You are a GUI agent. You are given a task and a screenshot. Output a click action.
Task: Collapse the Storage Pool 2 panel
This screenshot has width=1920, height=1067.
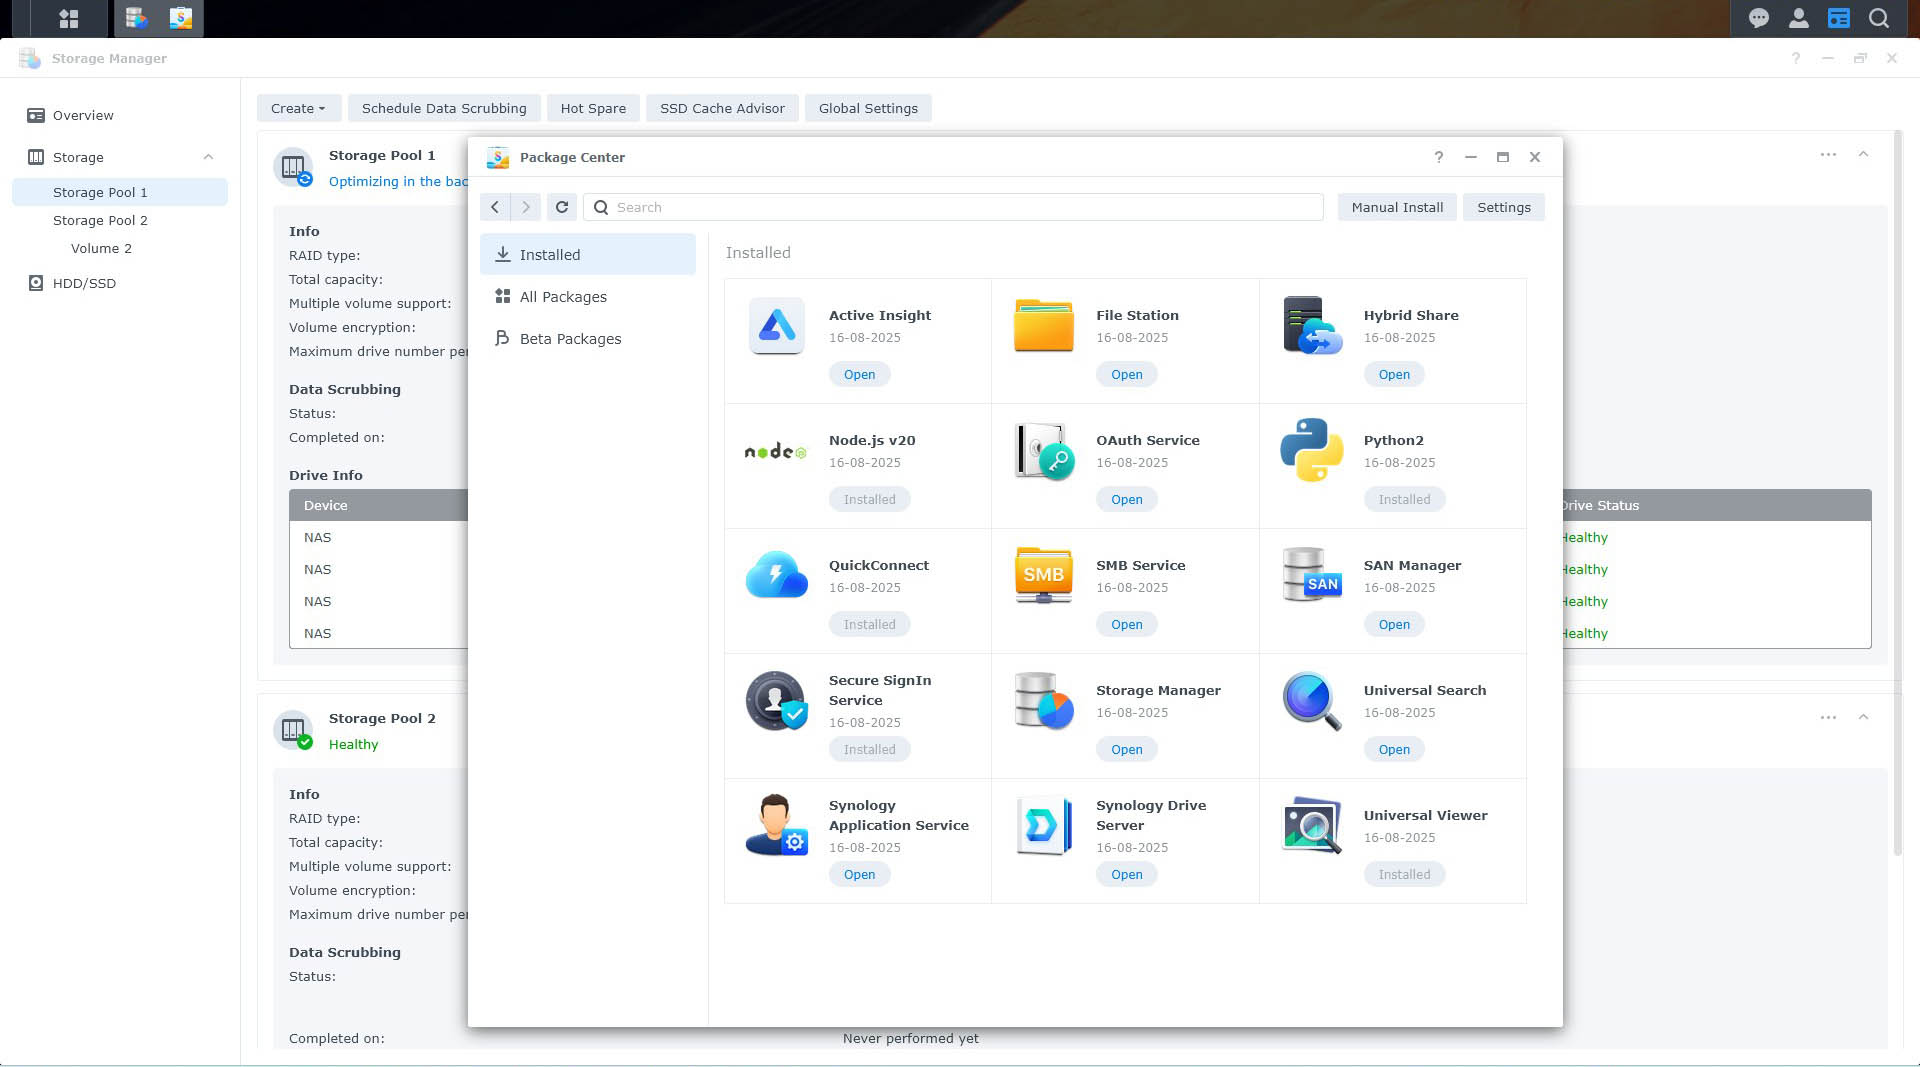pos(1863,717)
